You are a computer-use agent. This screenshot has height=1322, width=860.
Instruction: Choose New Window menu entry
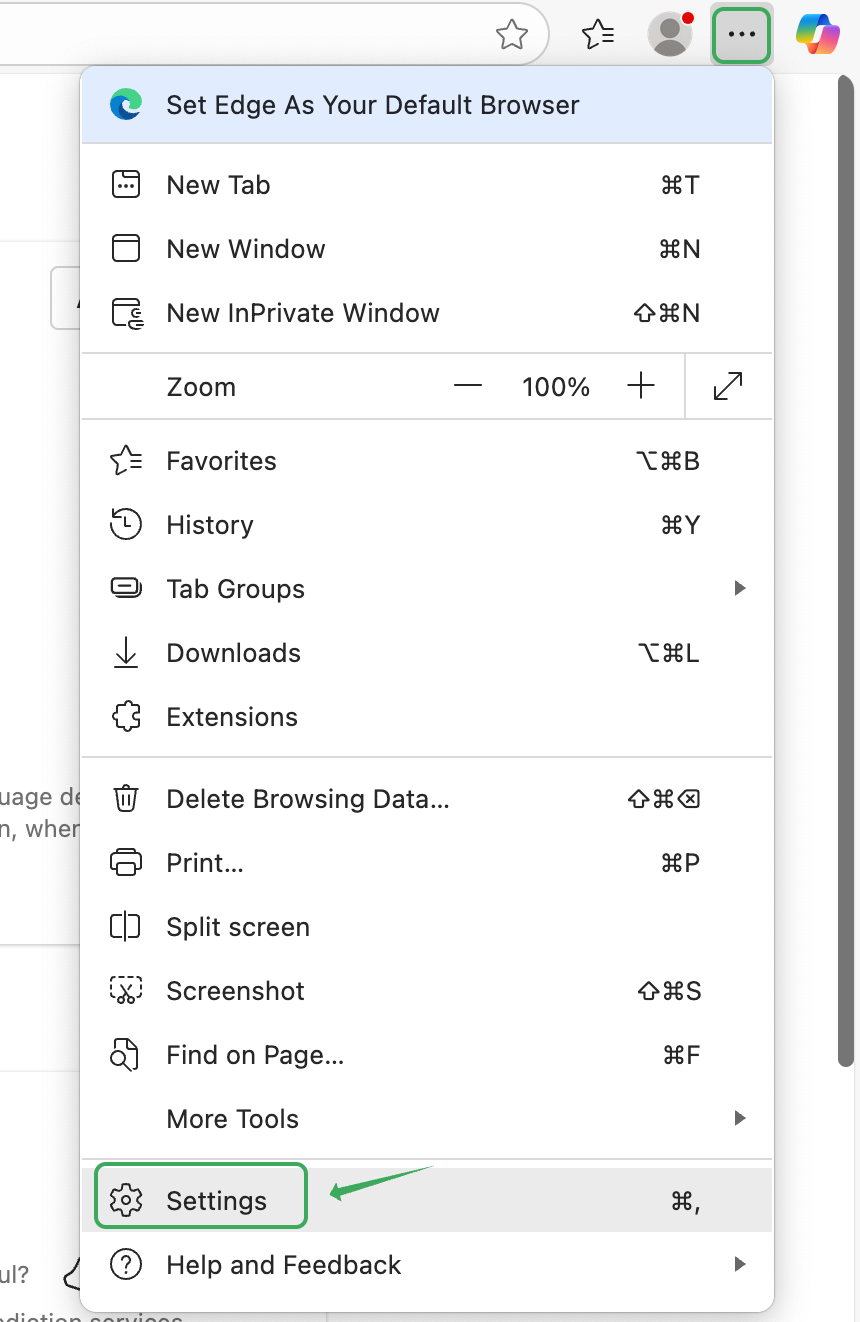click(x=427, y=249)
